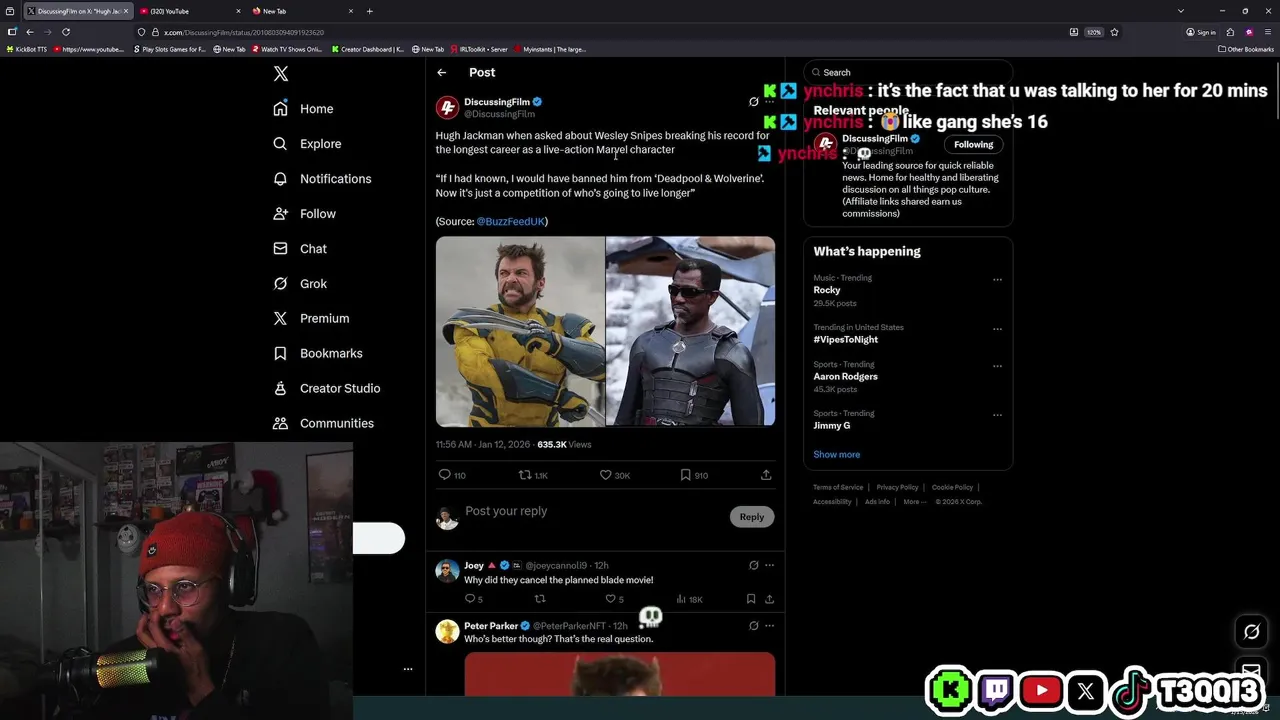Bookmark this page with star icon
The height and width of the screenshot is (720, 1280).
coord(1114,32)
